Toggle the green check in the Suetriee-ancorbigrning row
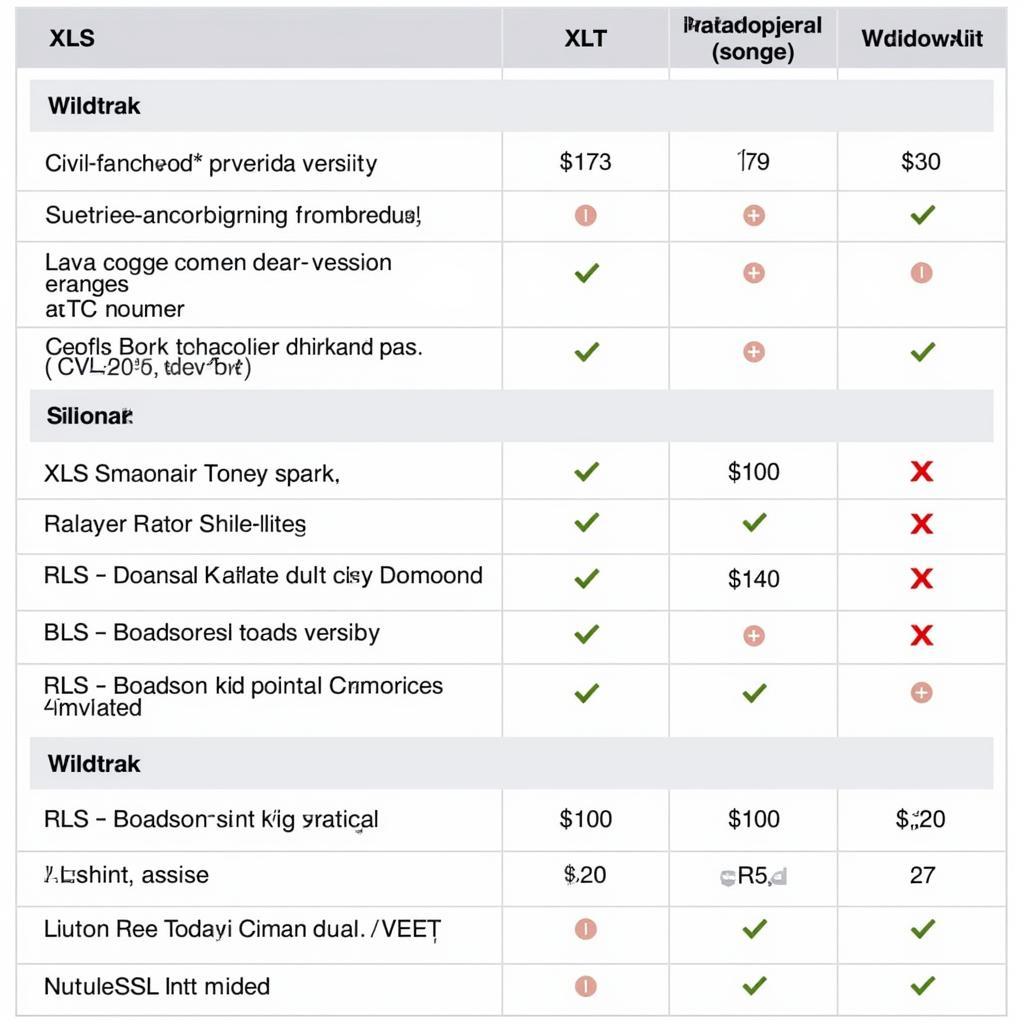This screenshot has height=1024, width=1024. (922, 215)
